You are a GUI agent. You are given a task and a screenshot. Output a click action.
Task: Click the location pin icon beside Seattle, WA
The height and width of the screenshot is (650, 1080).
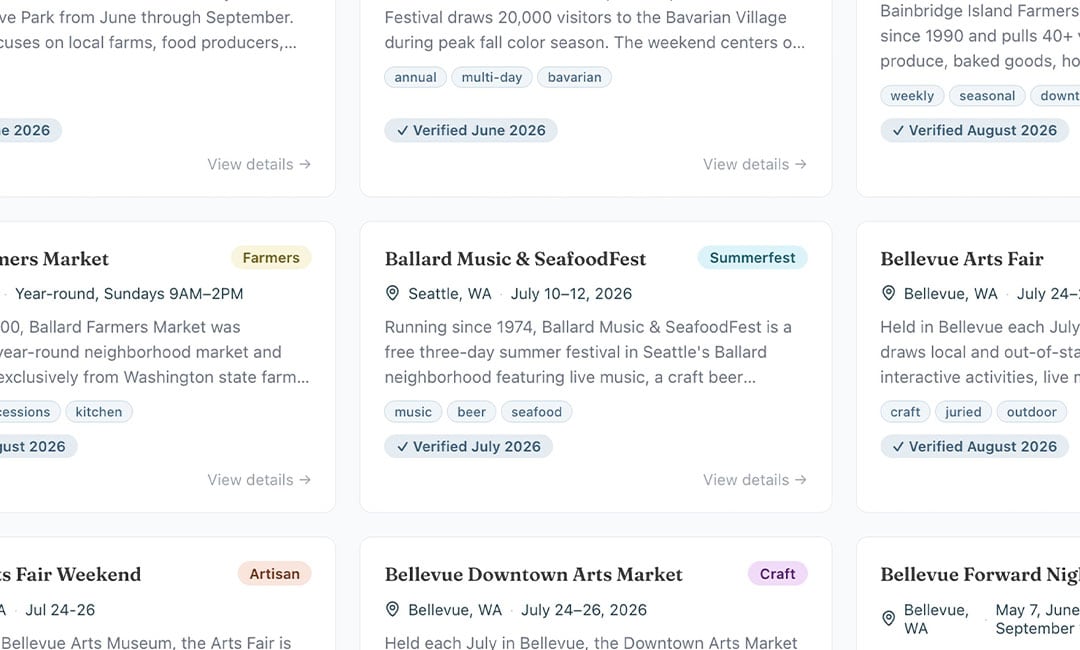392,293
